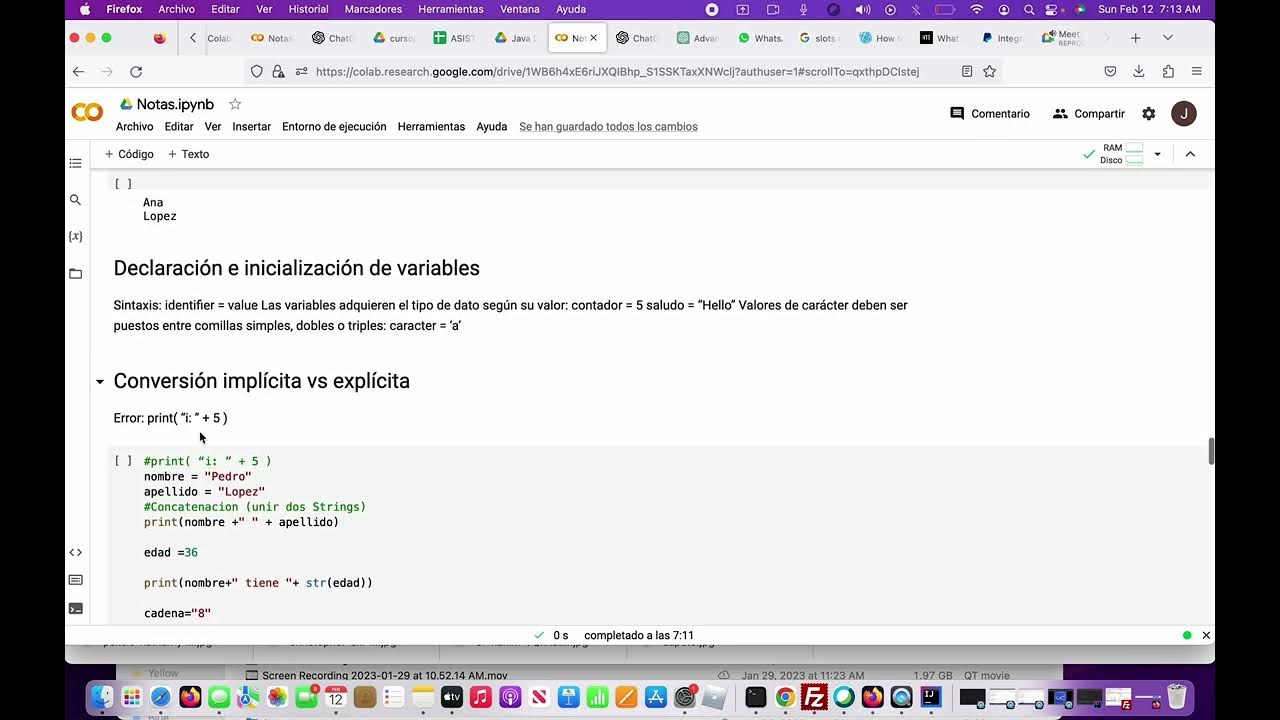This screenshot has height=720, width=1280.
Task: Open the Herramientas menu in Colab
Action: tap(431, 127)
